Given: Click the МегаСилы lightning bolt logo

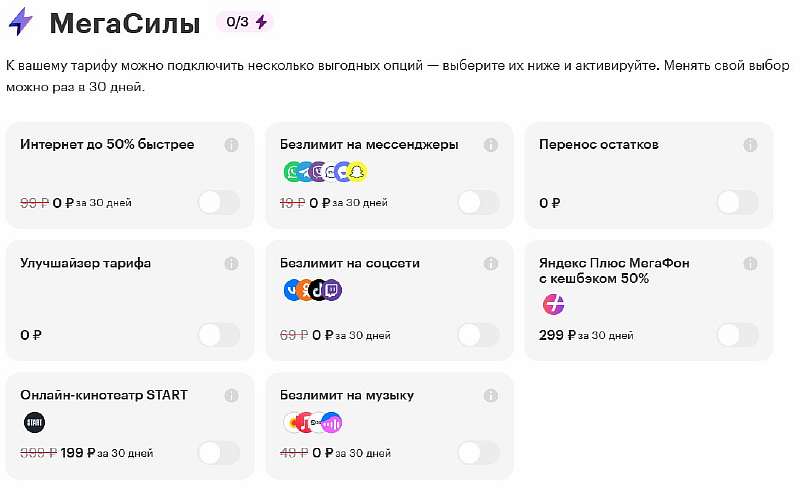Looking at the screenshot, I should [20, 22].
